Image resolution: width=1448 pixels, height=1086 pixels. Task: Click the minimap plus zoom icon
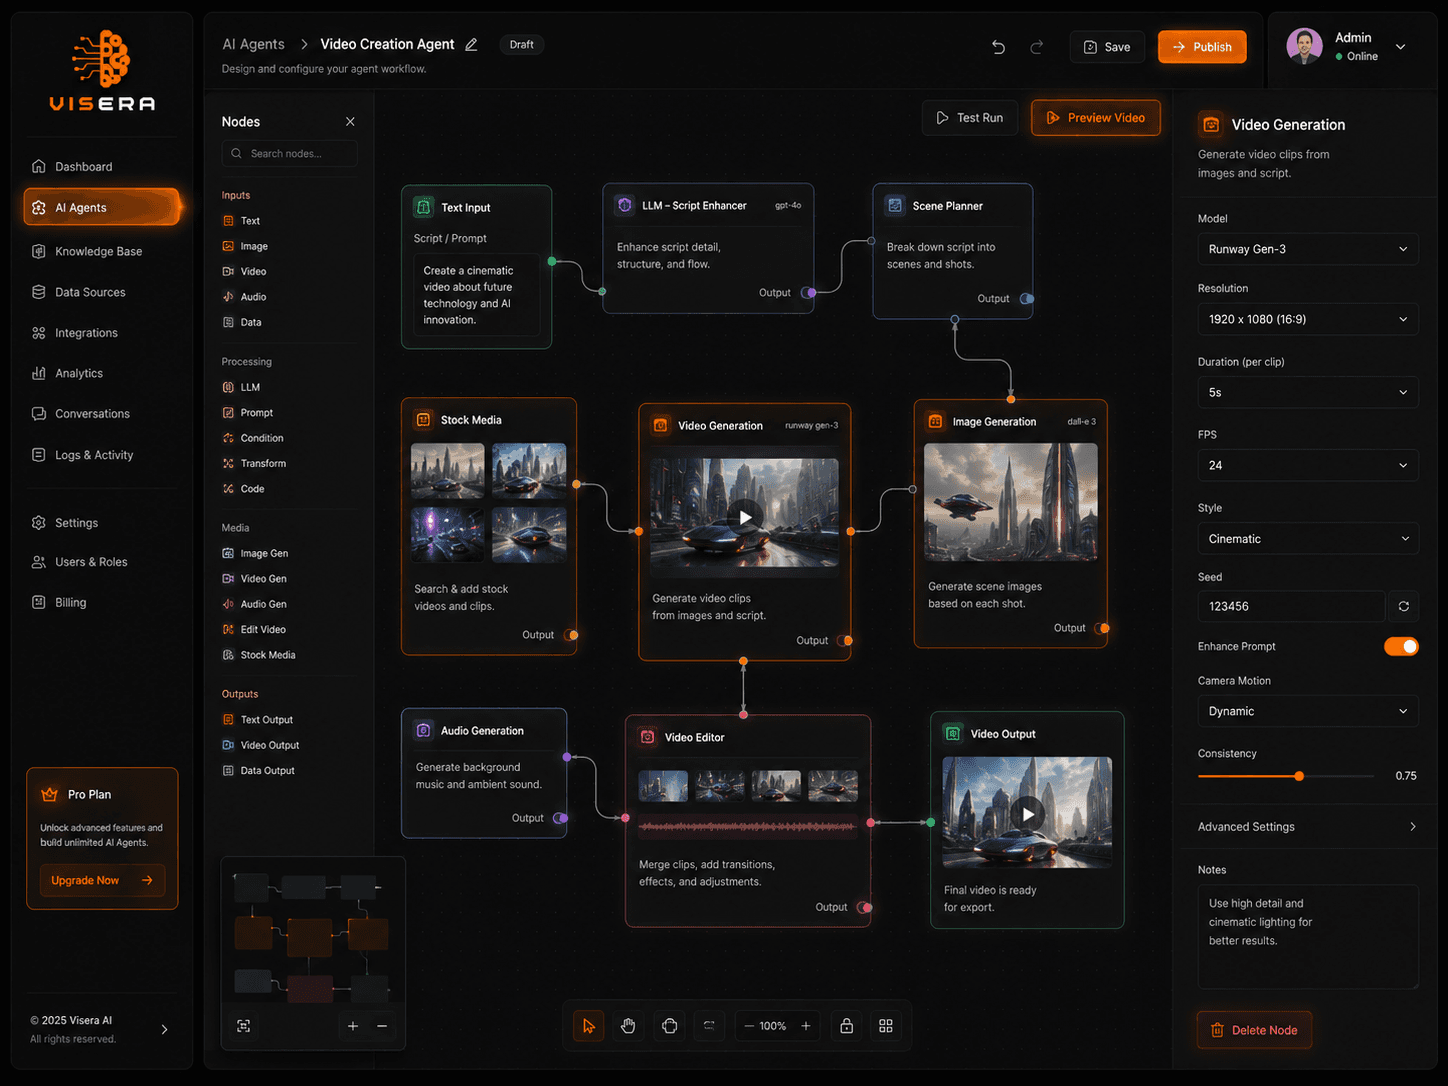tap(353, 1026)
